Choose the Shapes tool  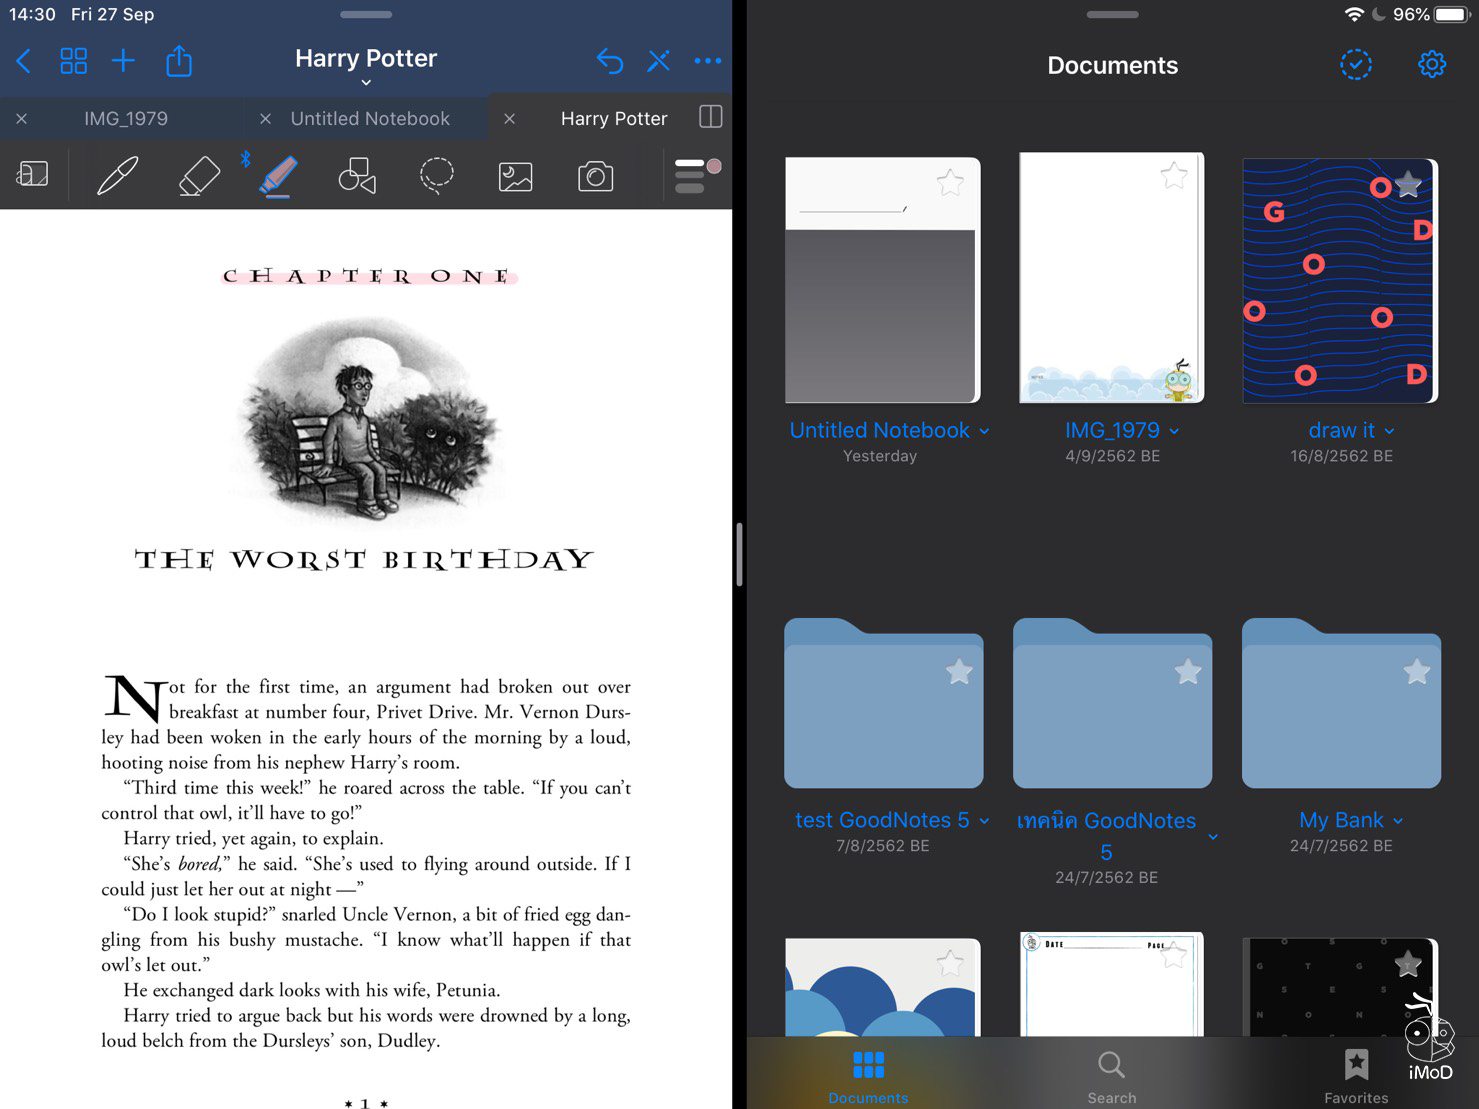(357, 176)
